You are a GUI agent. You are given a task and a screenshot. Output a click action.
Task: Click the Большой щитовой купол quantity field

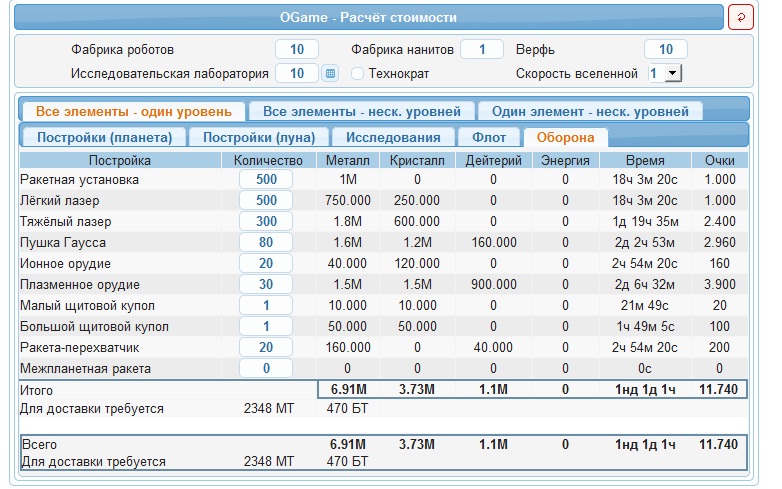pos(266,326)
